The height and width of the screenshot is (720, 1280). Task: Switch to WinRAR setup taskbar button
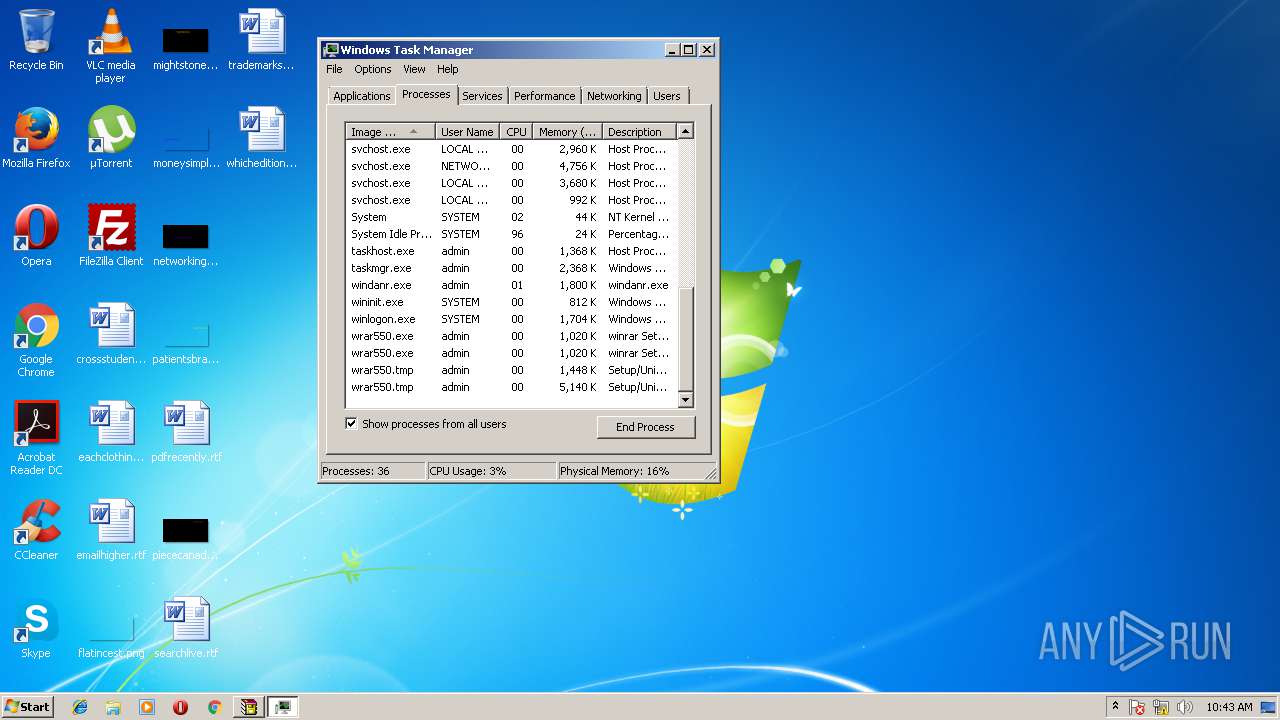click(x=248, y=707)
